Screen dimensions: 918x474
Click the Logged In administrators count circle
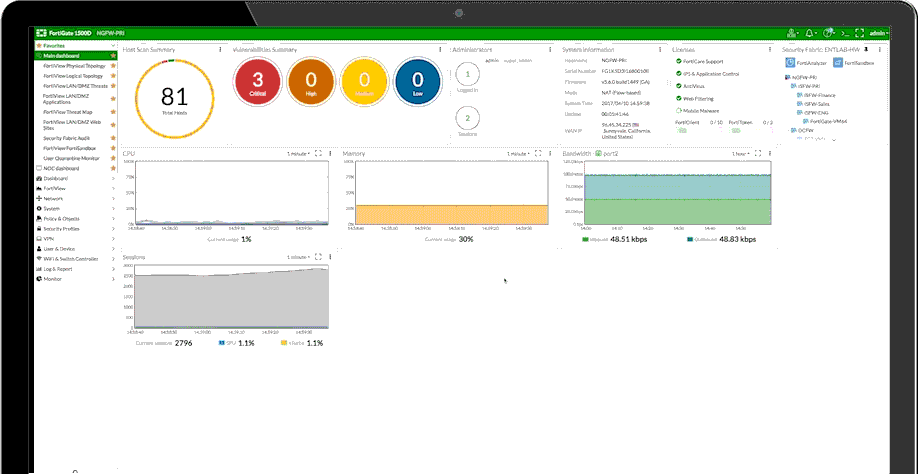click(x=467, y=74)
